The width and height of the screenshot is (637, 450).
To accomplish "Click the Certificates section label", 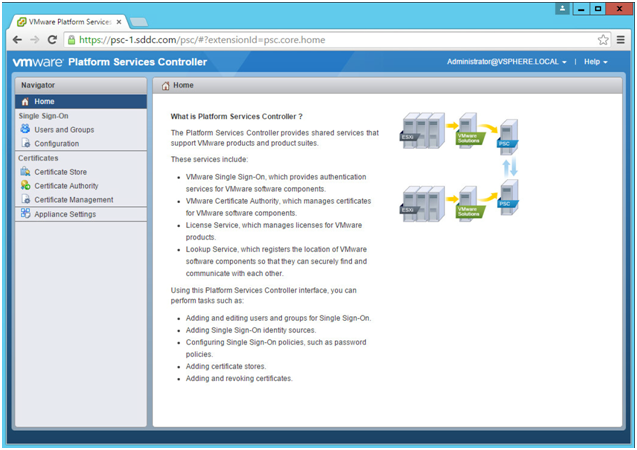I will 38,158.
